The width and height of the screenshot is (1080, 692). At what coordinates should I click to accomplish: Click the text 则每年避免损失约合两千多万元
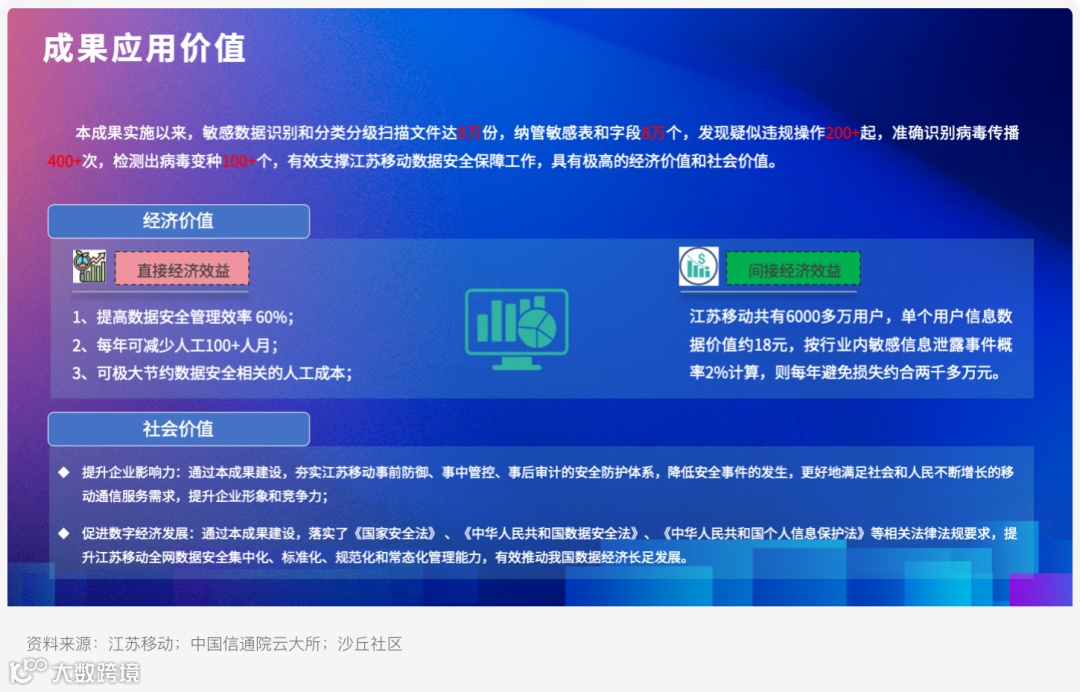click(884, 373)
